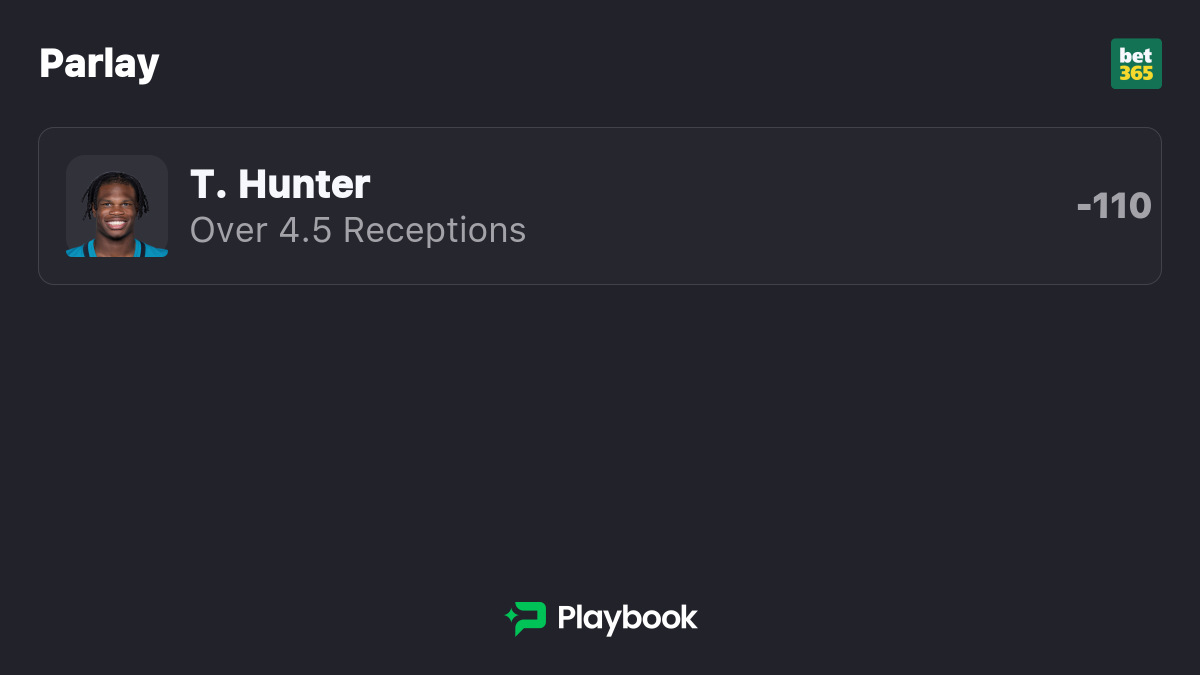The height and width of the screenshot is (675, 1200).
Task: Click the Hunter surname text
Action: (304, 184)
